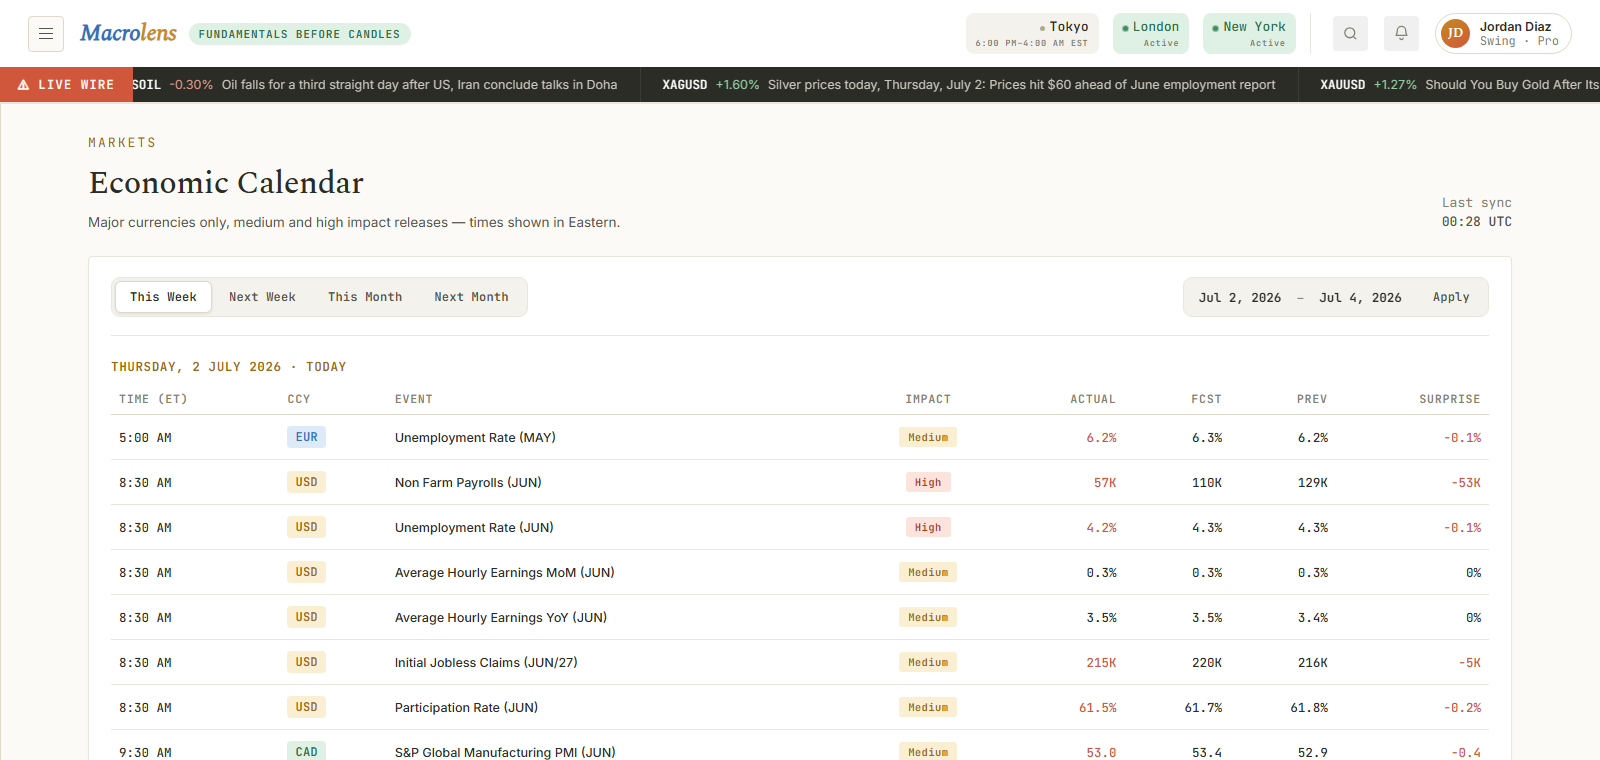Select the London session chip
The image size is (1600, 760).
1150,34
